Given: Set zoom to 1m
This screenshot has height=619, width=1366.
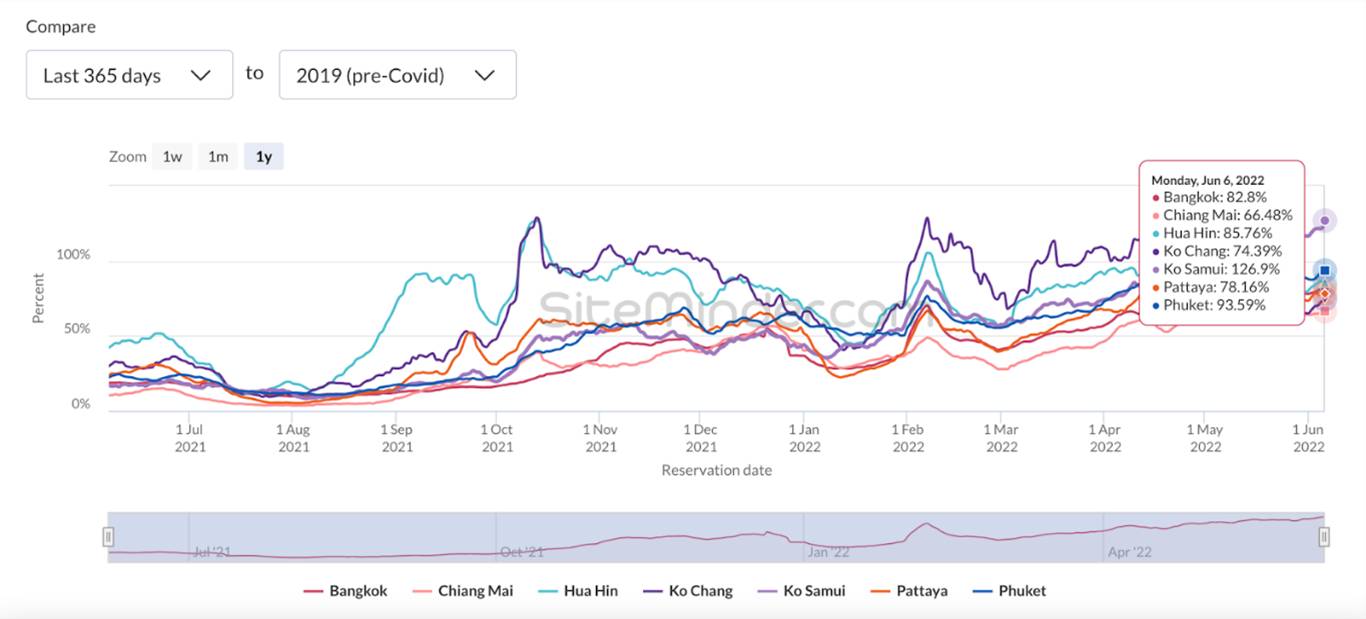Looking at the screenshot, I should point(218,156).
